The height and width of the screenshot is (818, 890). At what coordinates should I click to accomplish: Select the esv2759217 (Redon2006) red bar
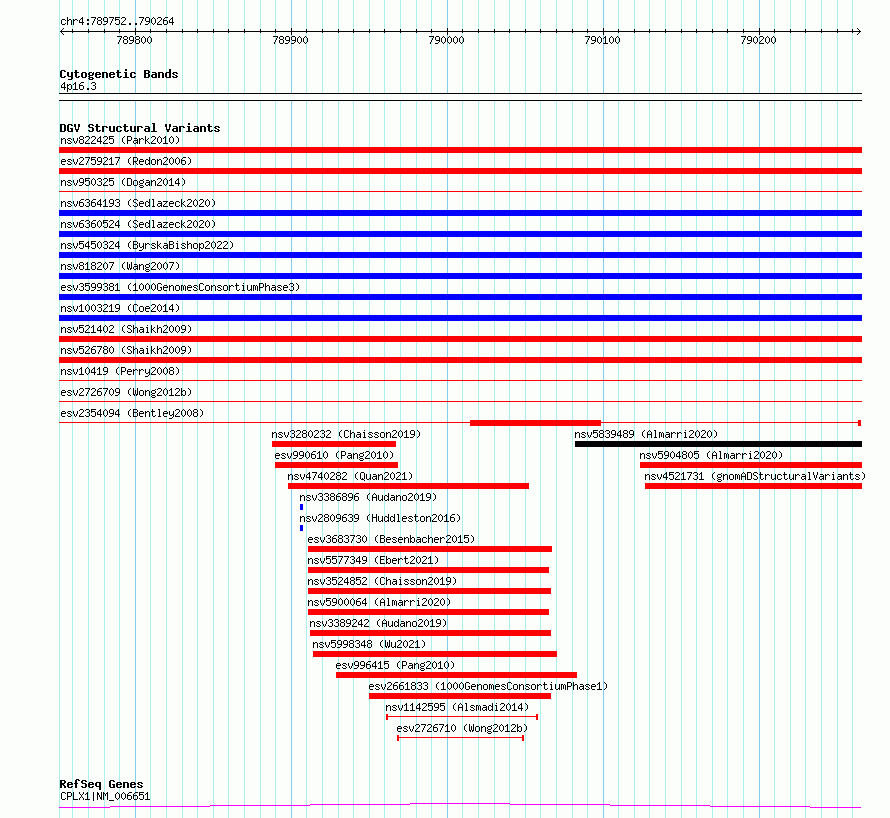click(x=460, y=171)
